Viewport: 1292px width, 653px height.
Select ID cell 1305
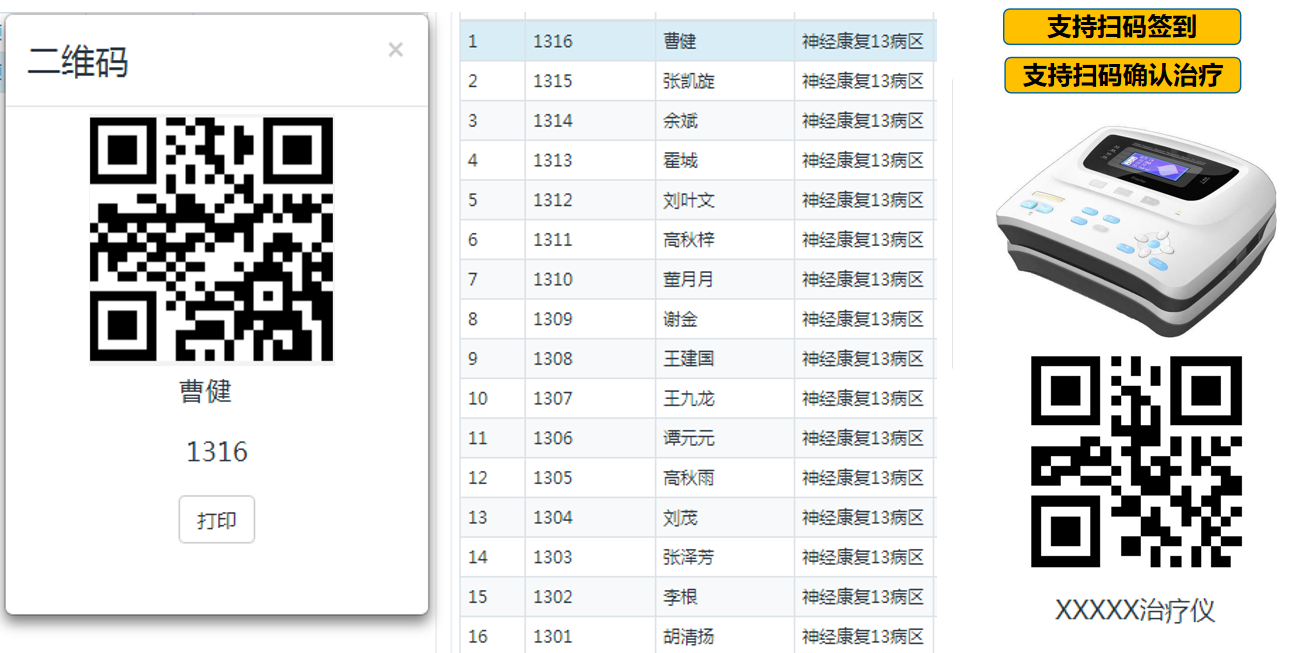553,478
